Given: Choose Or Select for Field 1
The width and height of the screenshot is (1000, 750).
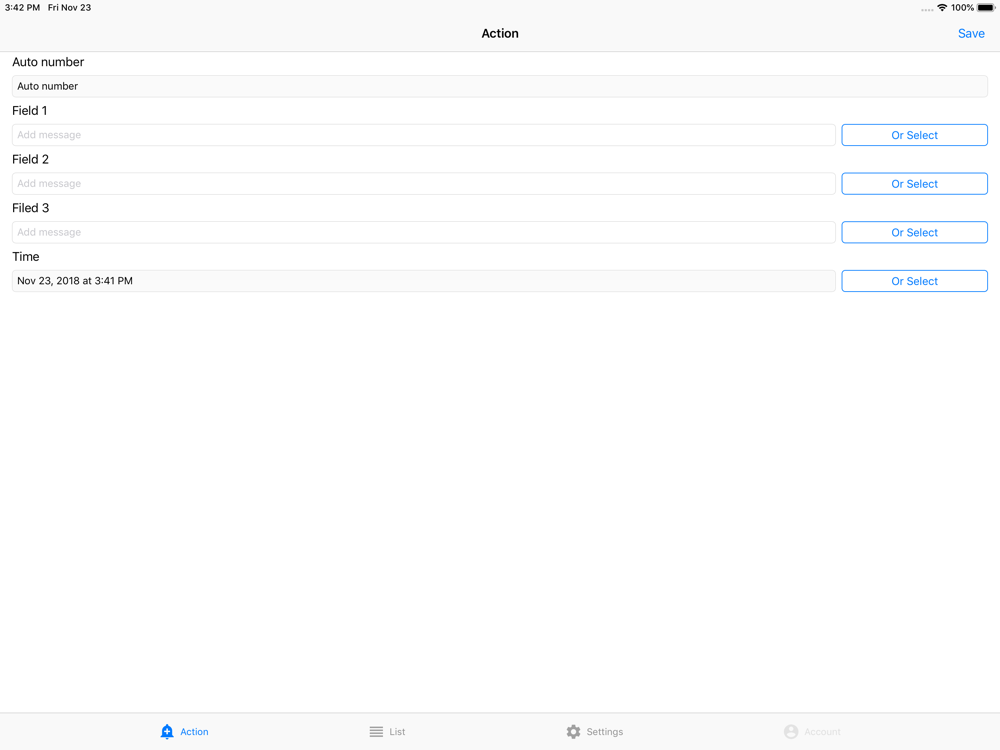Looking at the screenshot, I should pyautogui.click(x=914, y=135).
